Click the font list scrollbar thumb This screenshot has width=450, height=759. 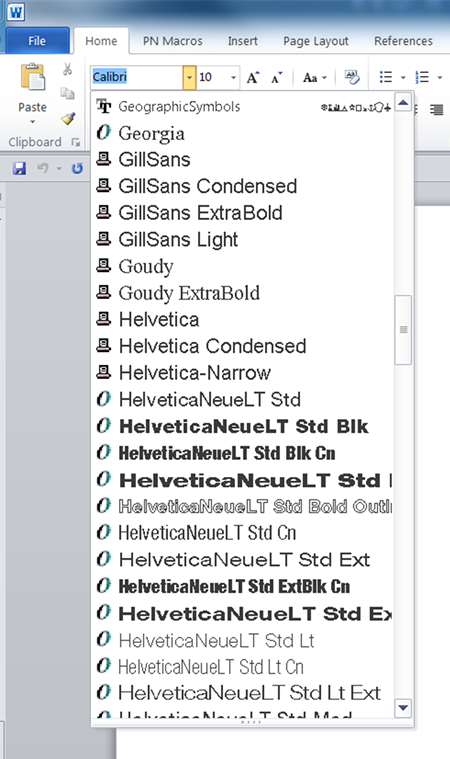point(403,330)
